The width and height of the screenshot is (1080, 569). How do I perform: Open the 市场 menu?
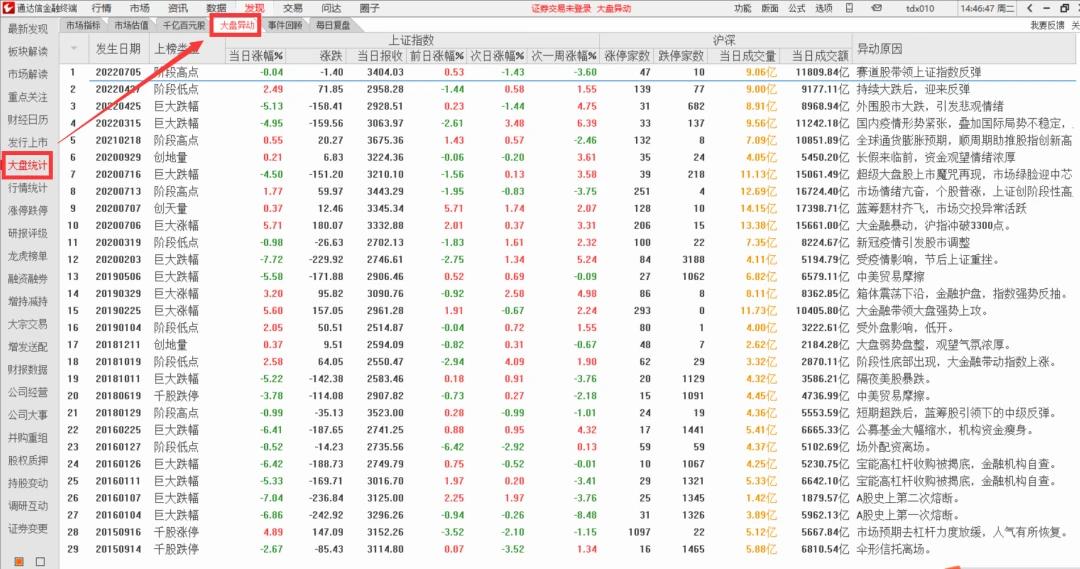point(139,8)
